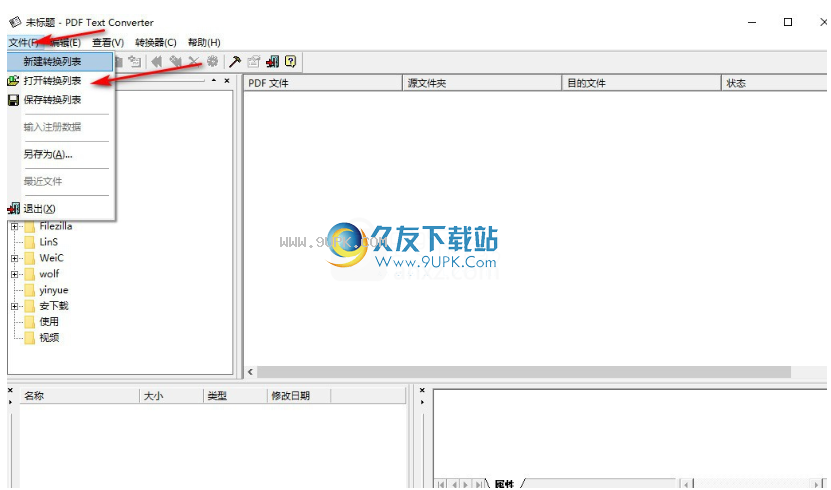This screenshot has width=831, height=490.
Task: Click the 安下载 folder icon
Action: [30, 306]
